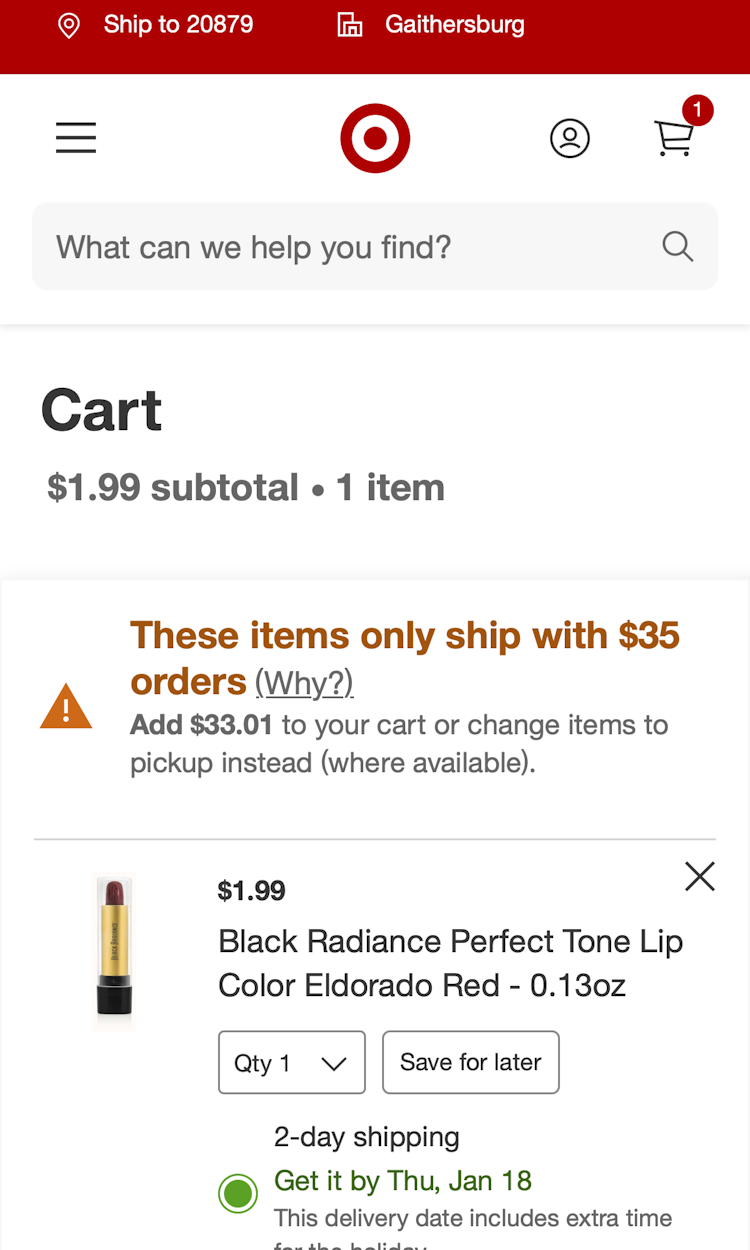Image resolution: width=750 pixels, height=1250 pixels.
Task: Click the Gaithersburg store icon
Action: pyautogui.click(x=350, y=25)
